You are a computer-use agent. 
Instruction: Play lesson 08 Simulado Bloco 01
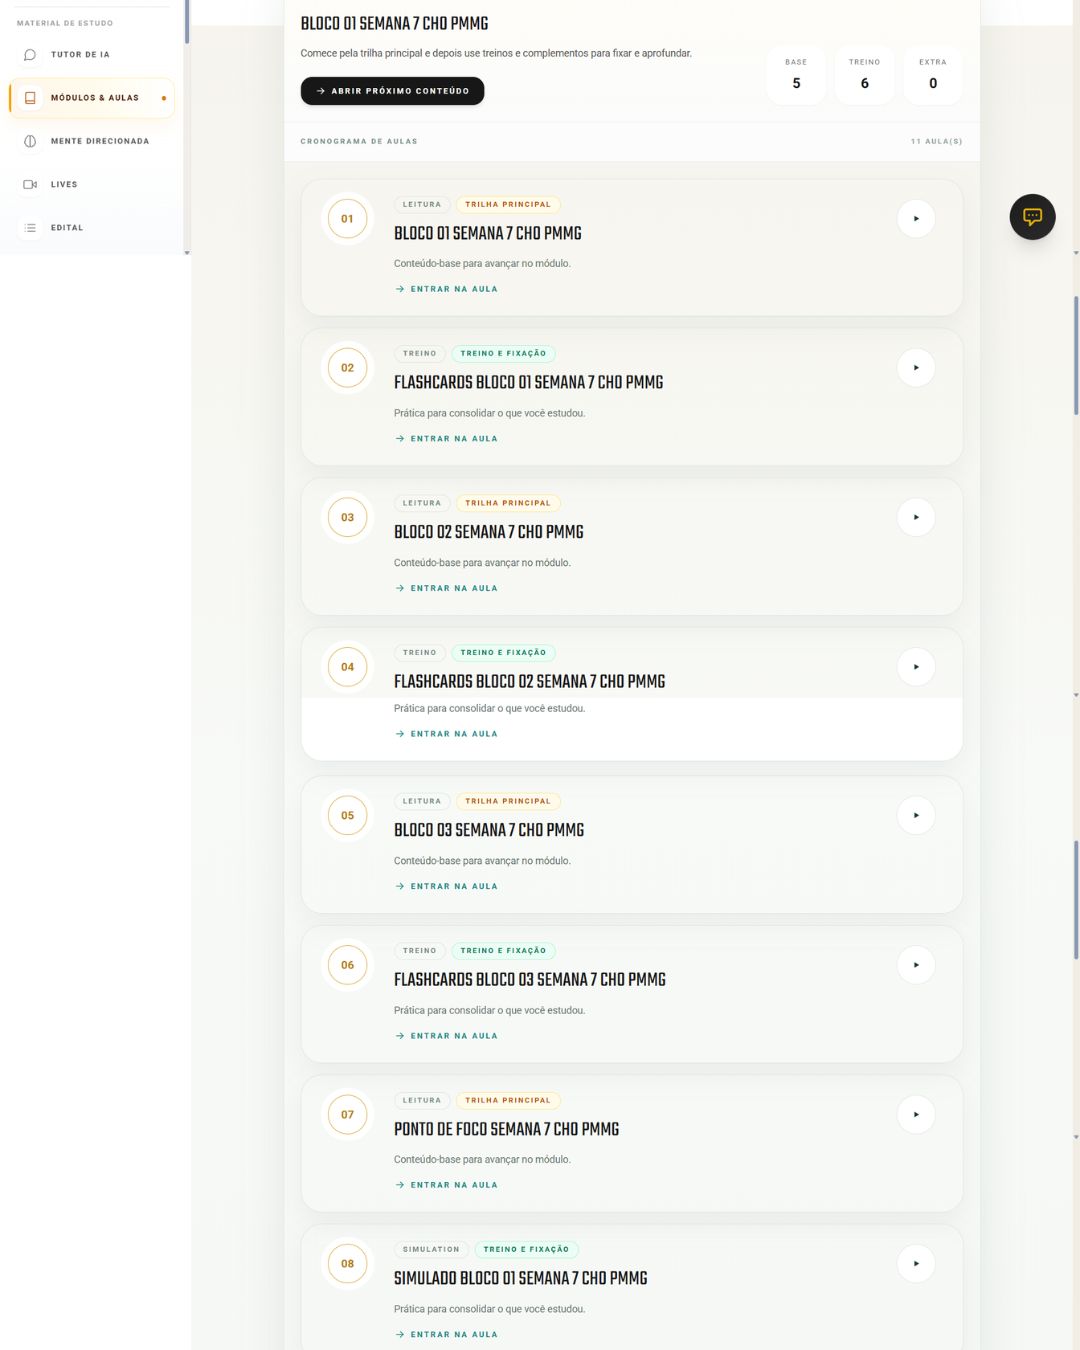[x=916, y=1263]
